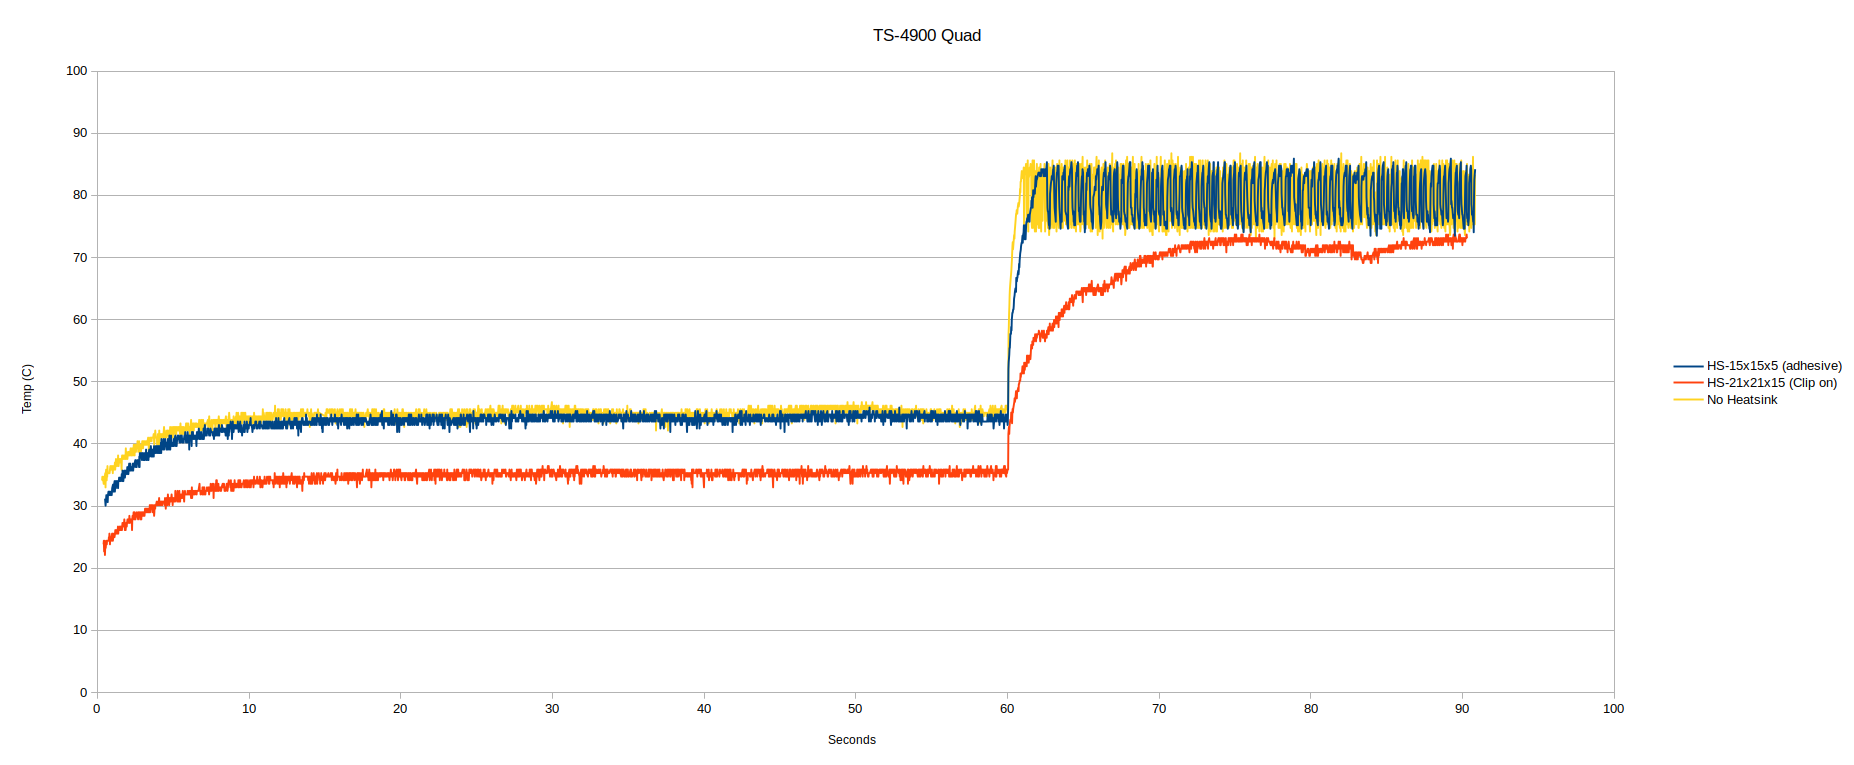Viewport: 1854px width, 765px height.
Task: Click x-axis label 80
Action: [x=1311, y=709]
